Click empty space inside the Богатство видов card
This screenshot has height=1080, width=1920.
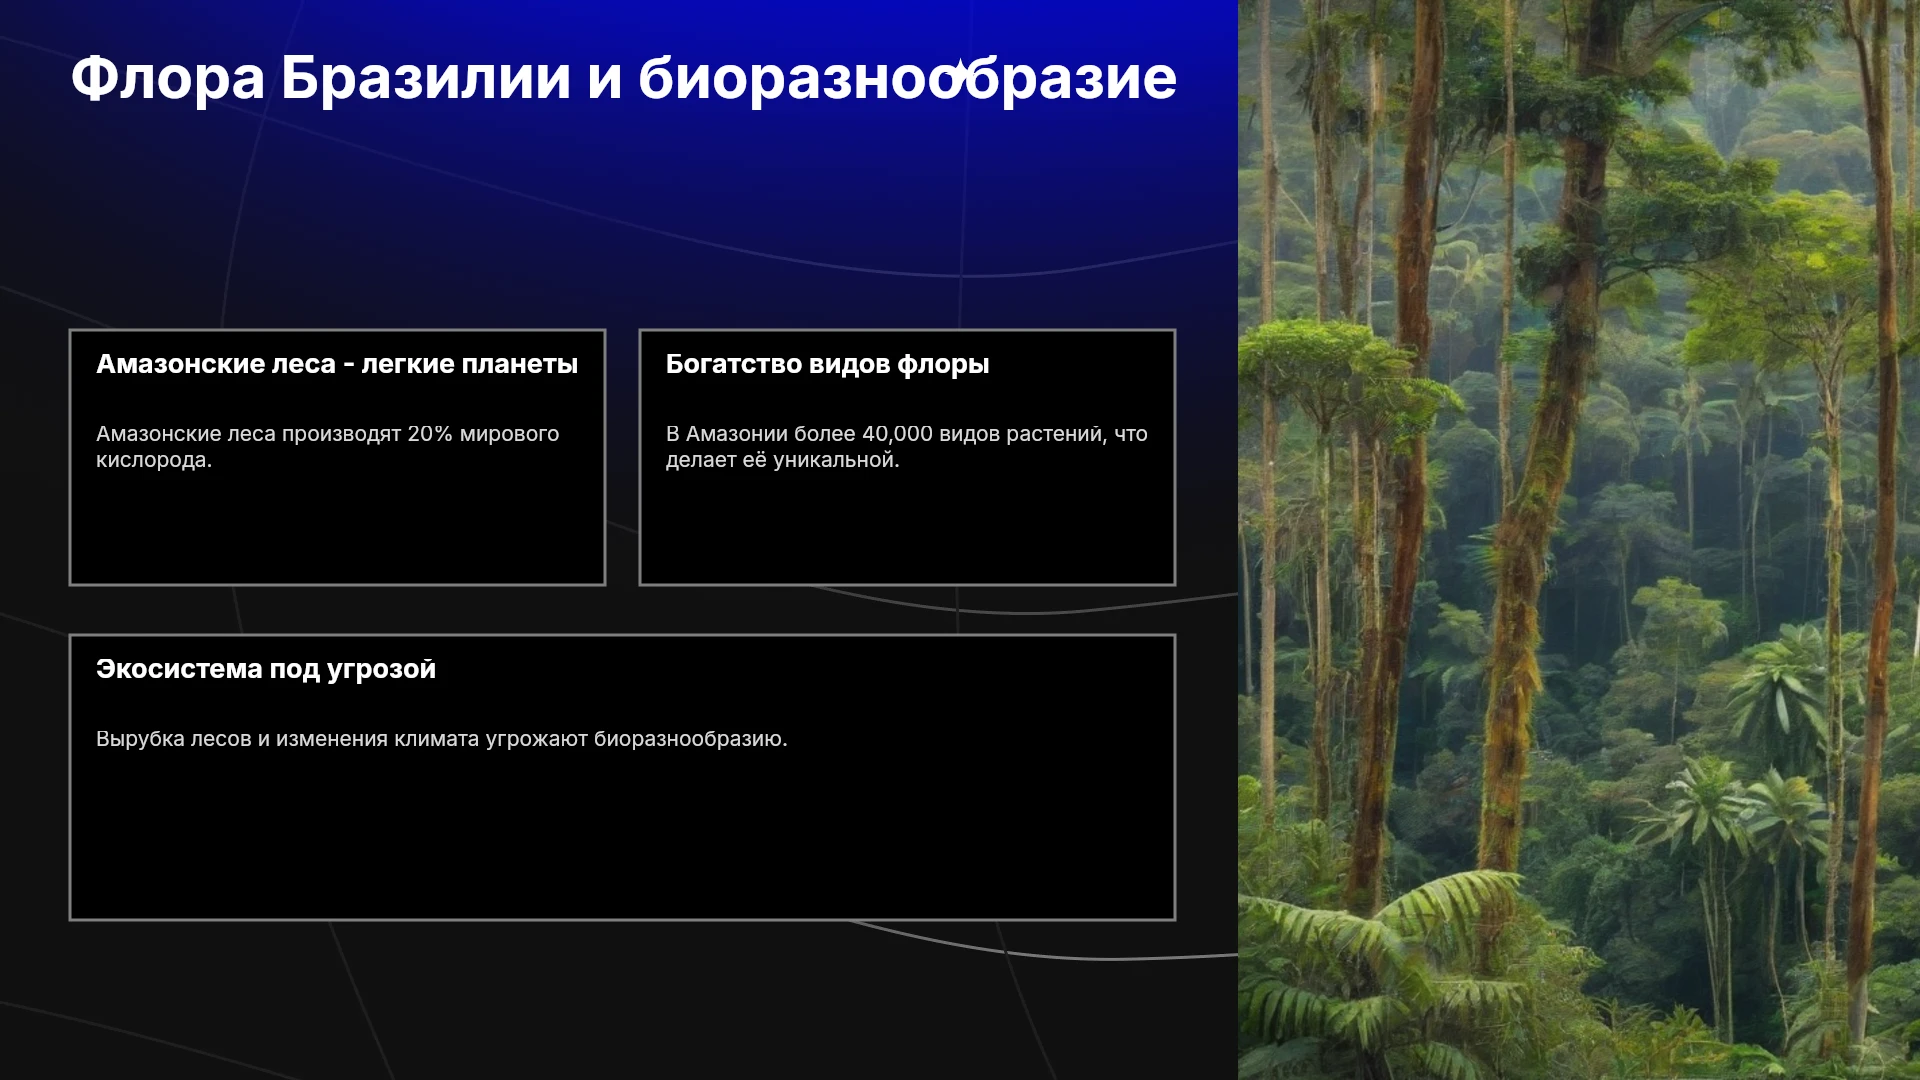coord(907,530)
